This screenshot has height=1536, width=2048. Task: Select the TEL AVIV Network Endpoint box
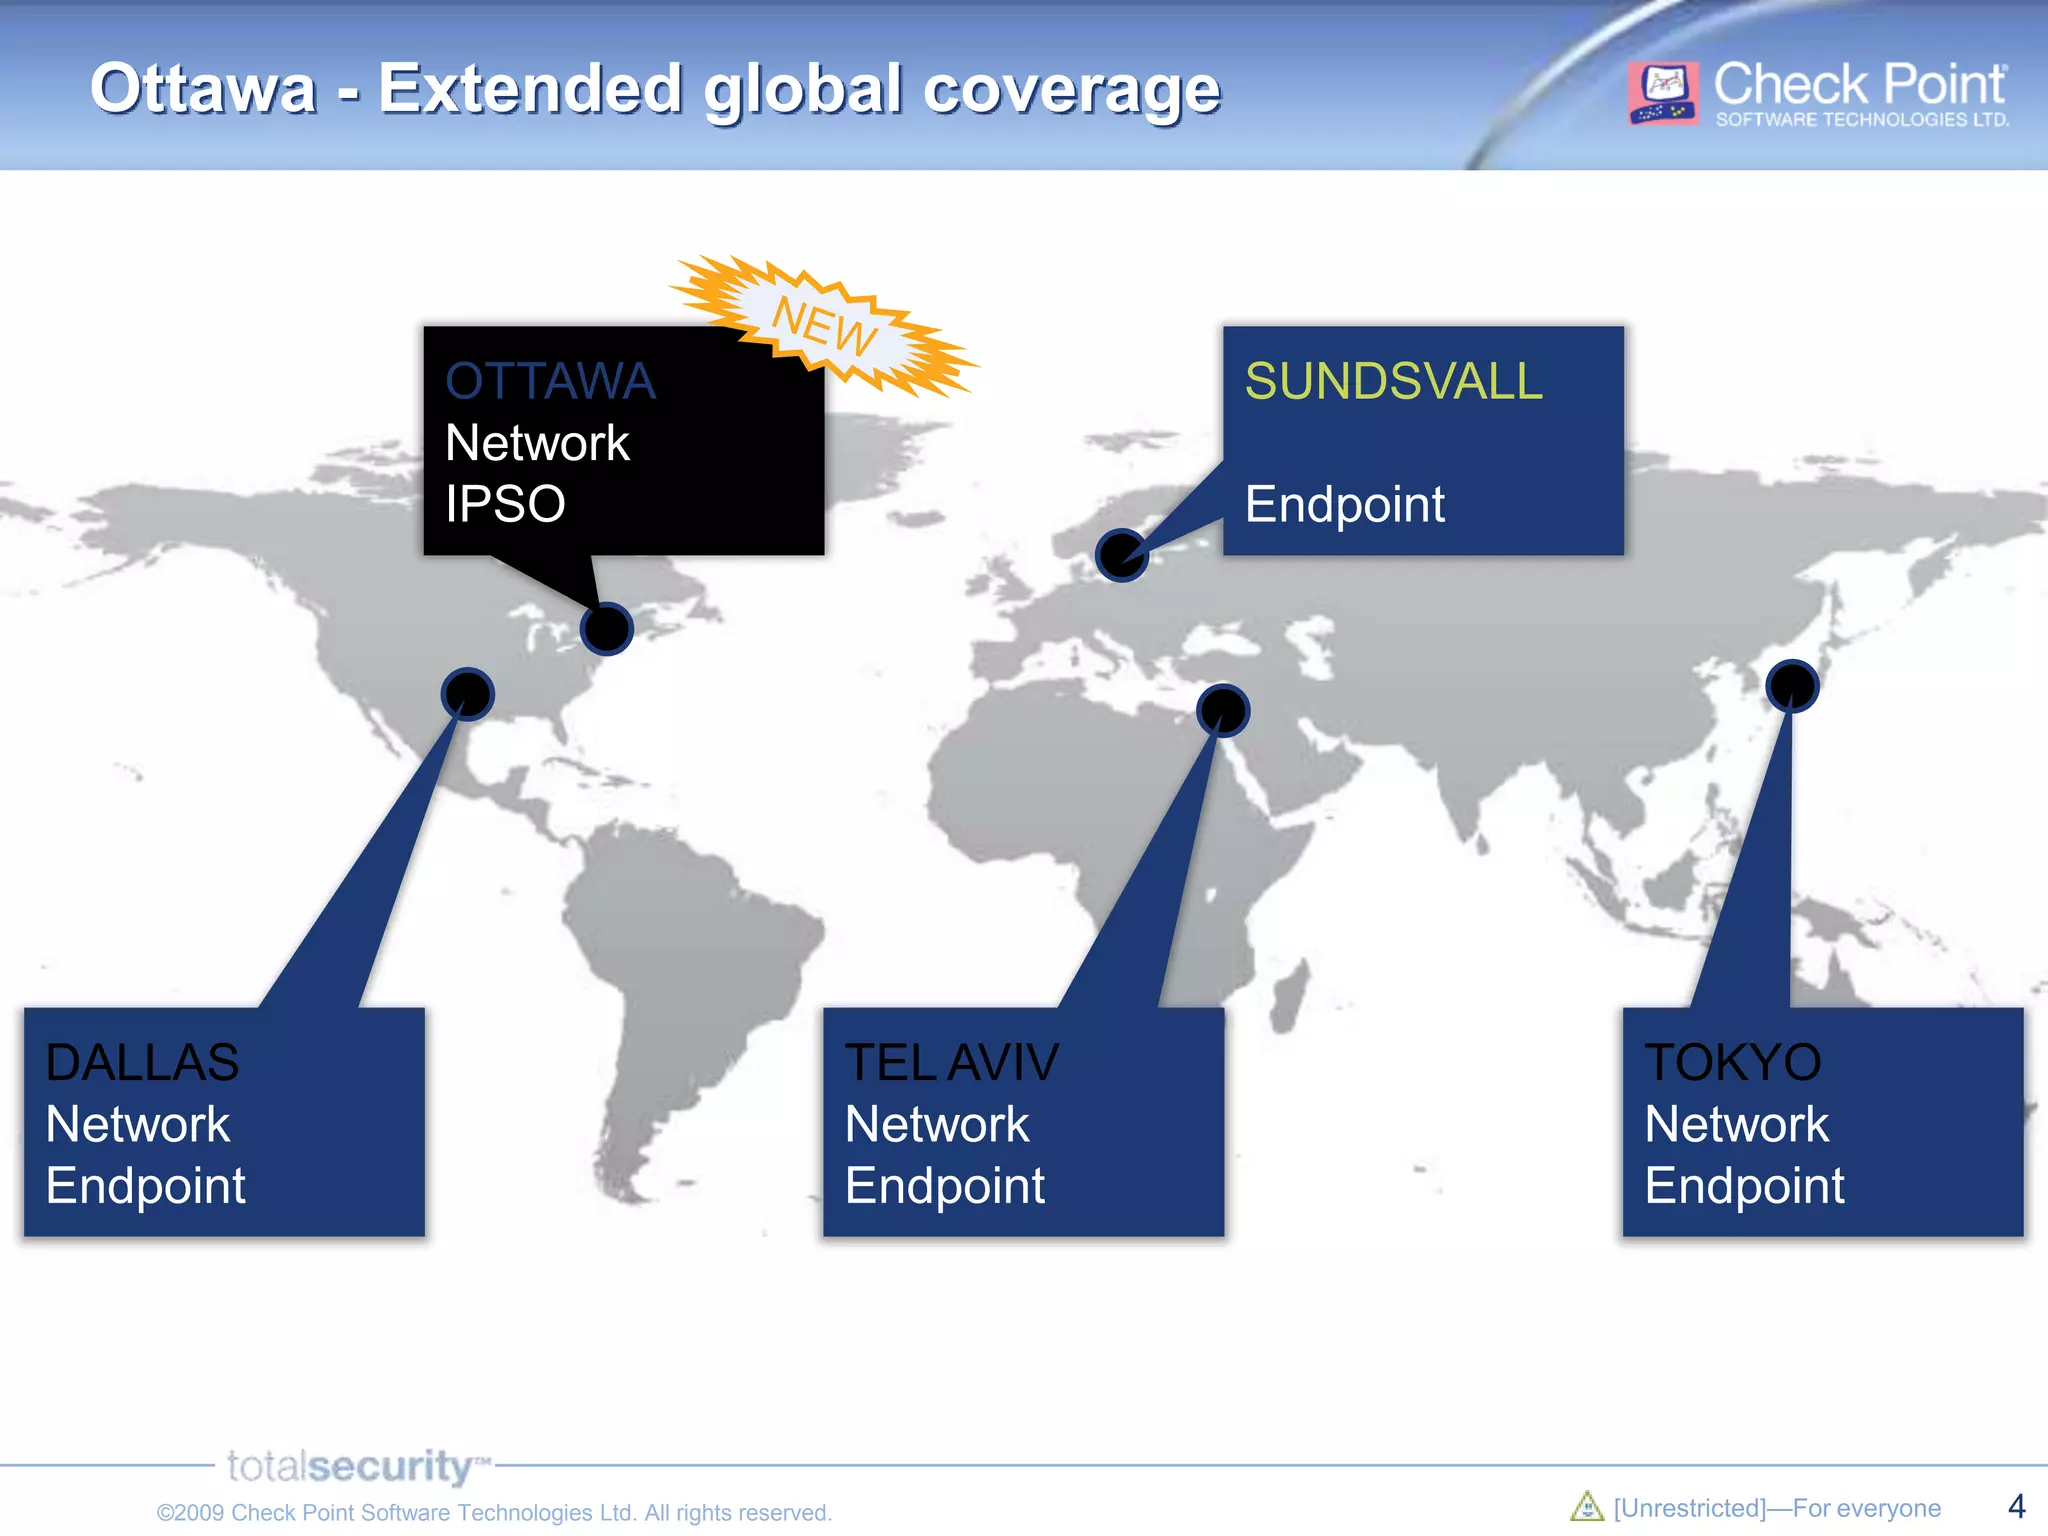coord(1023,1122)
